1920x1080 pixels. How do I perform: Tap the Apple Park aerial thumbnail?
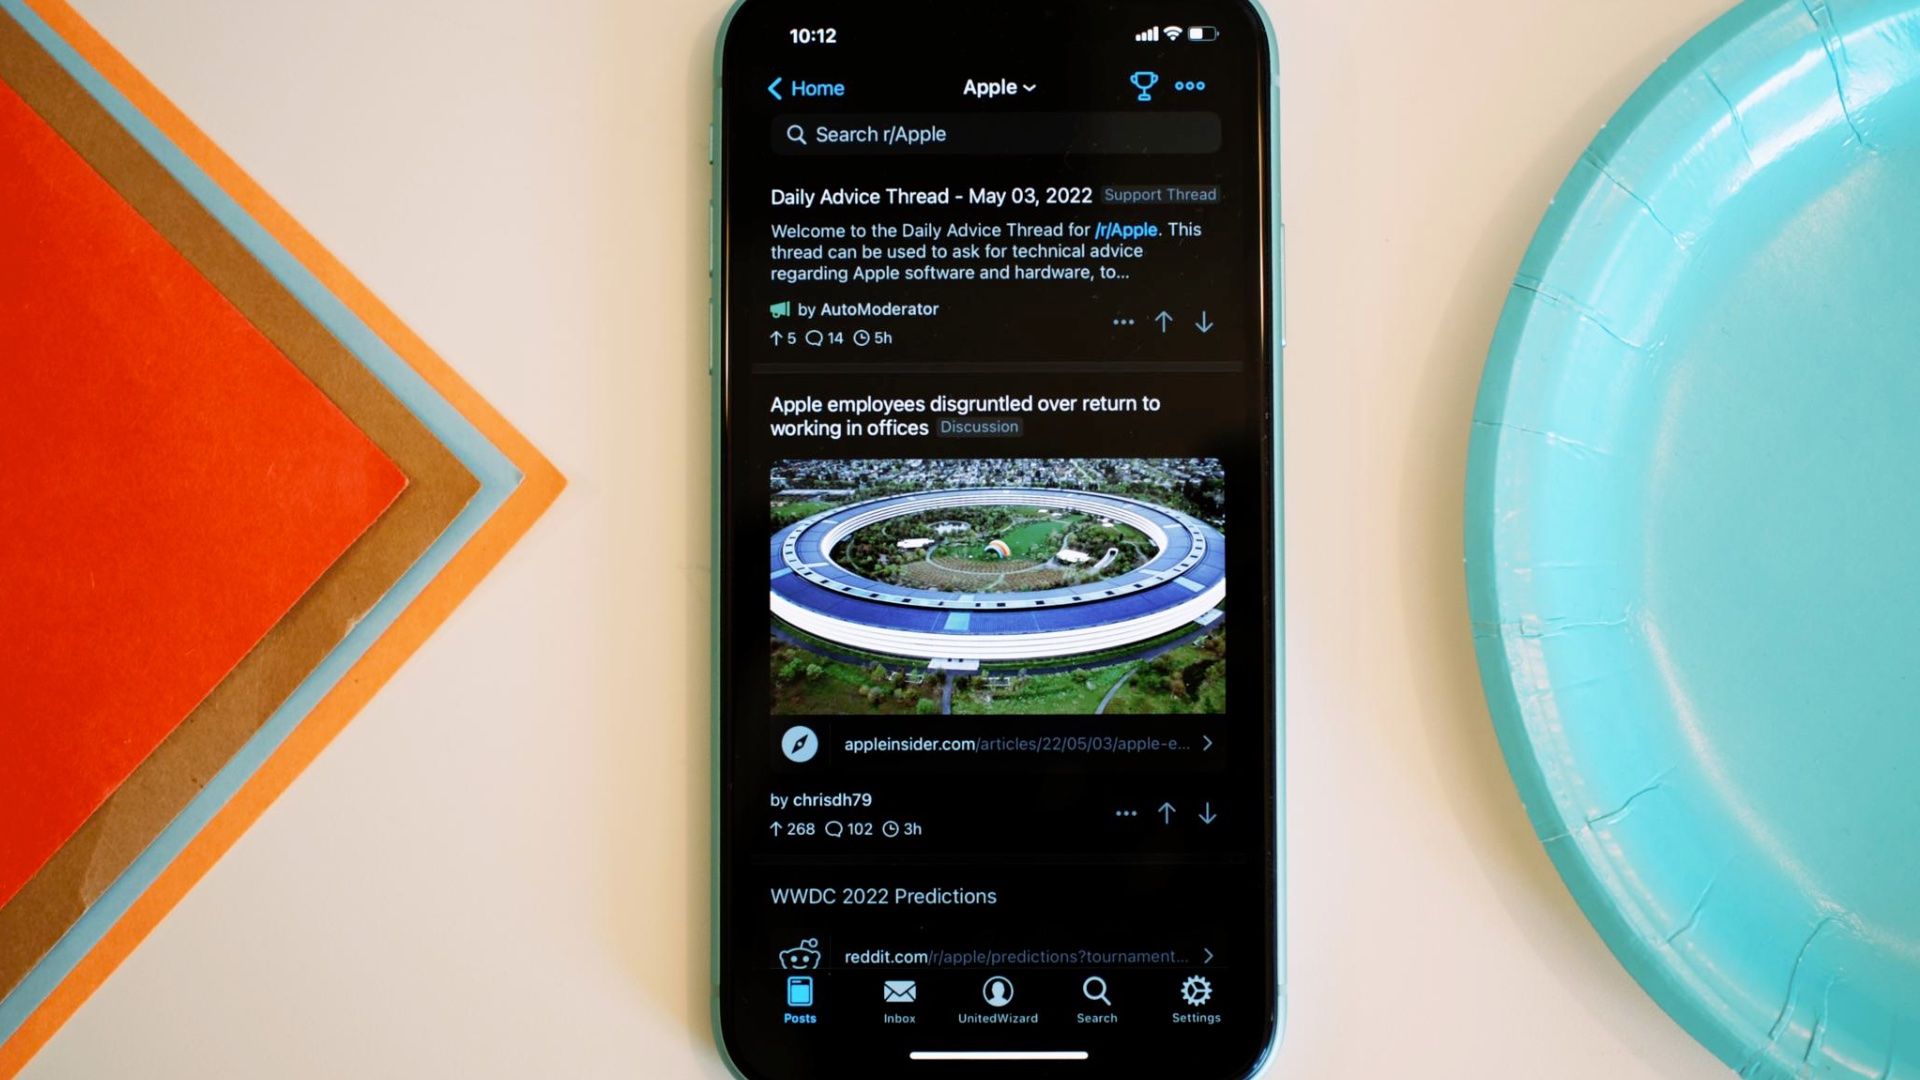click(997, 584)
